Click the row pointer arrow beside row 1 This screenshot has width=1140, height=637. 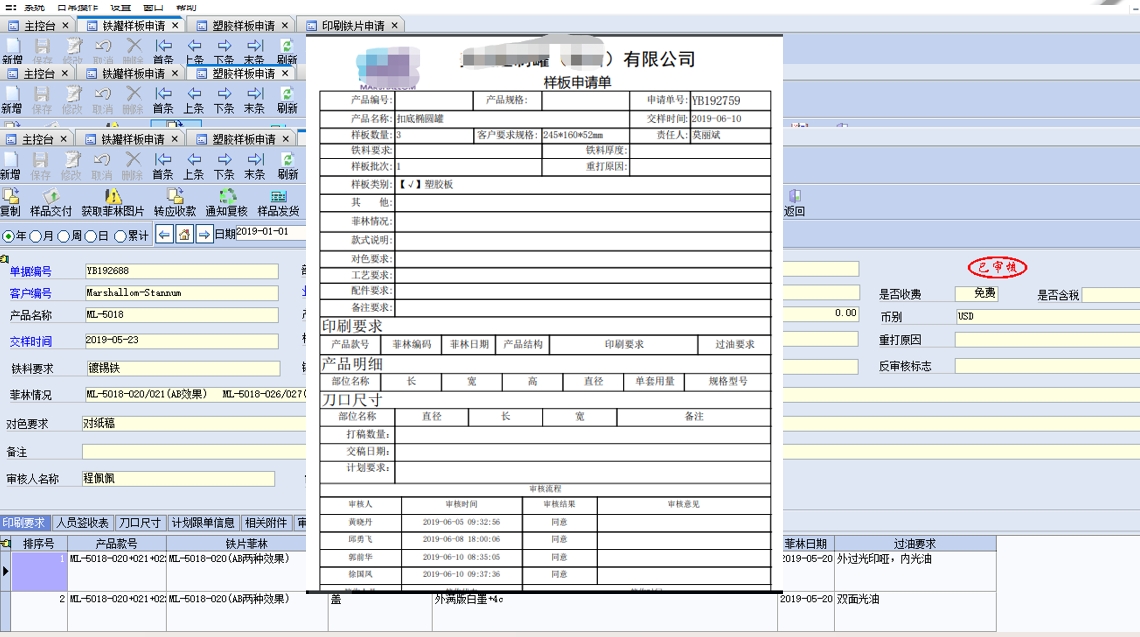[5, 571]
